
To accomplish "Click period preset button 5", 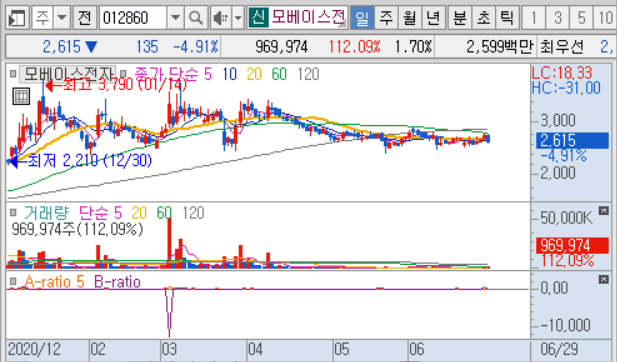I will (581, 18).
